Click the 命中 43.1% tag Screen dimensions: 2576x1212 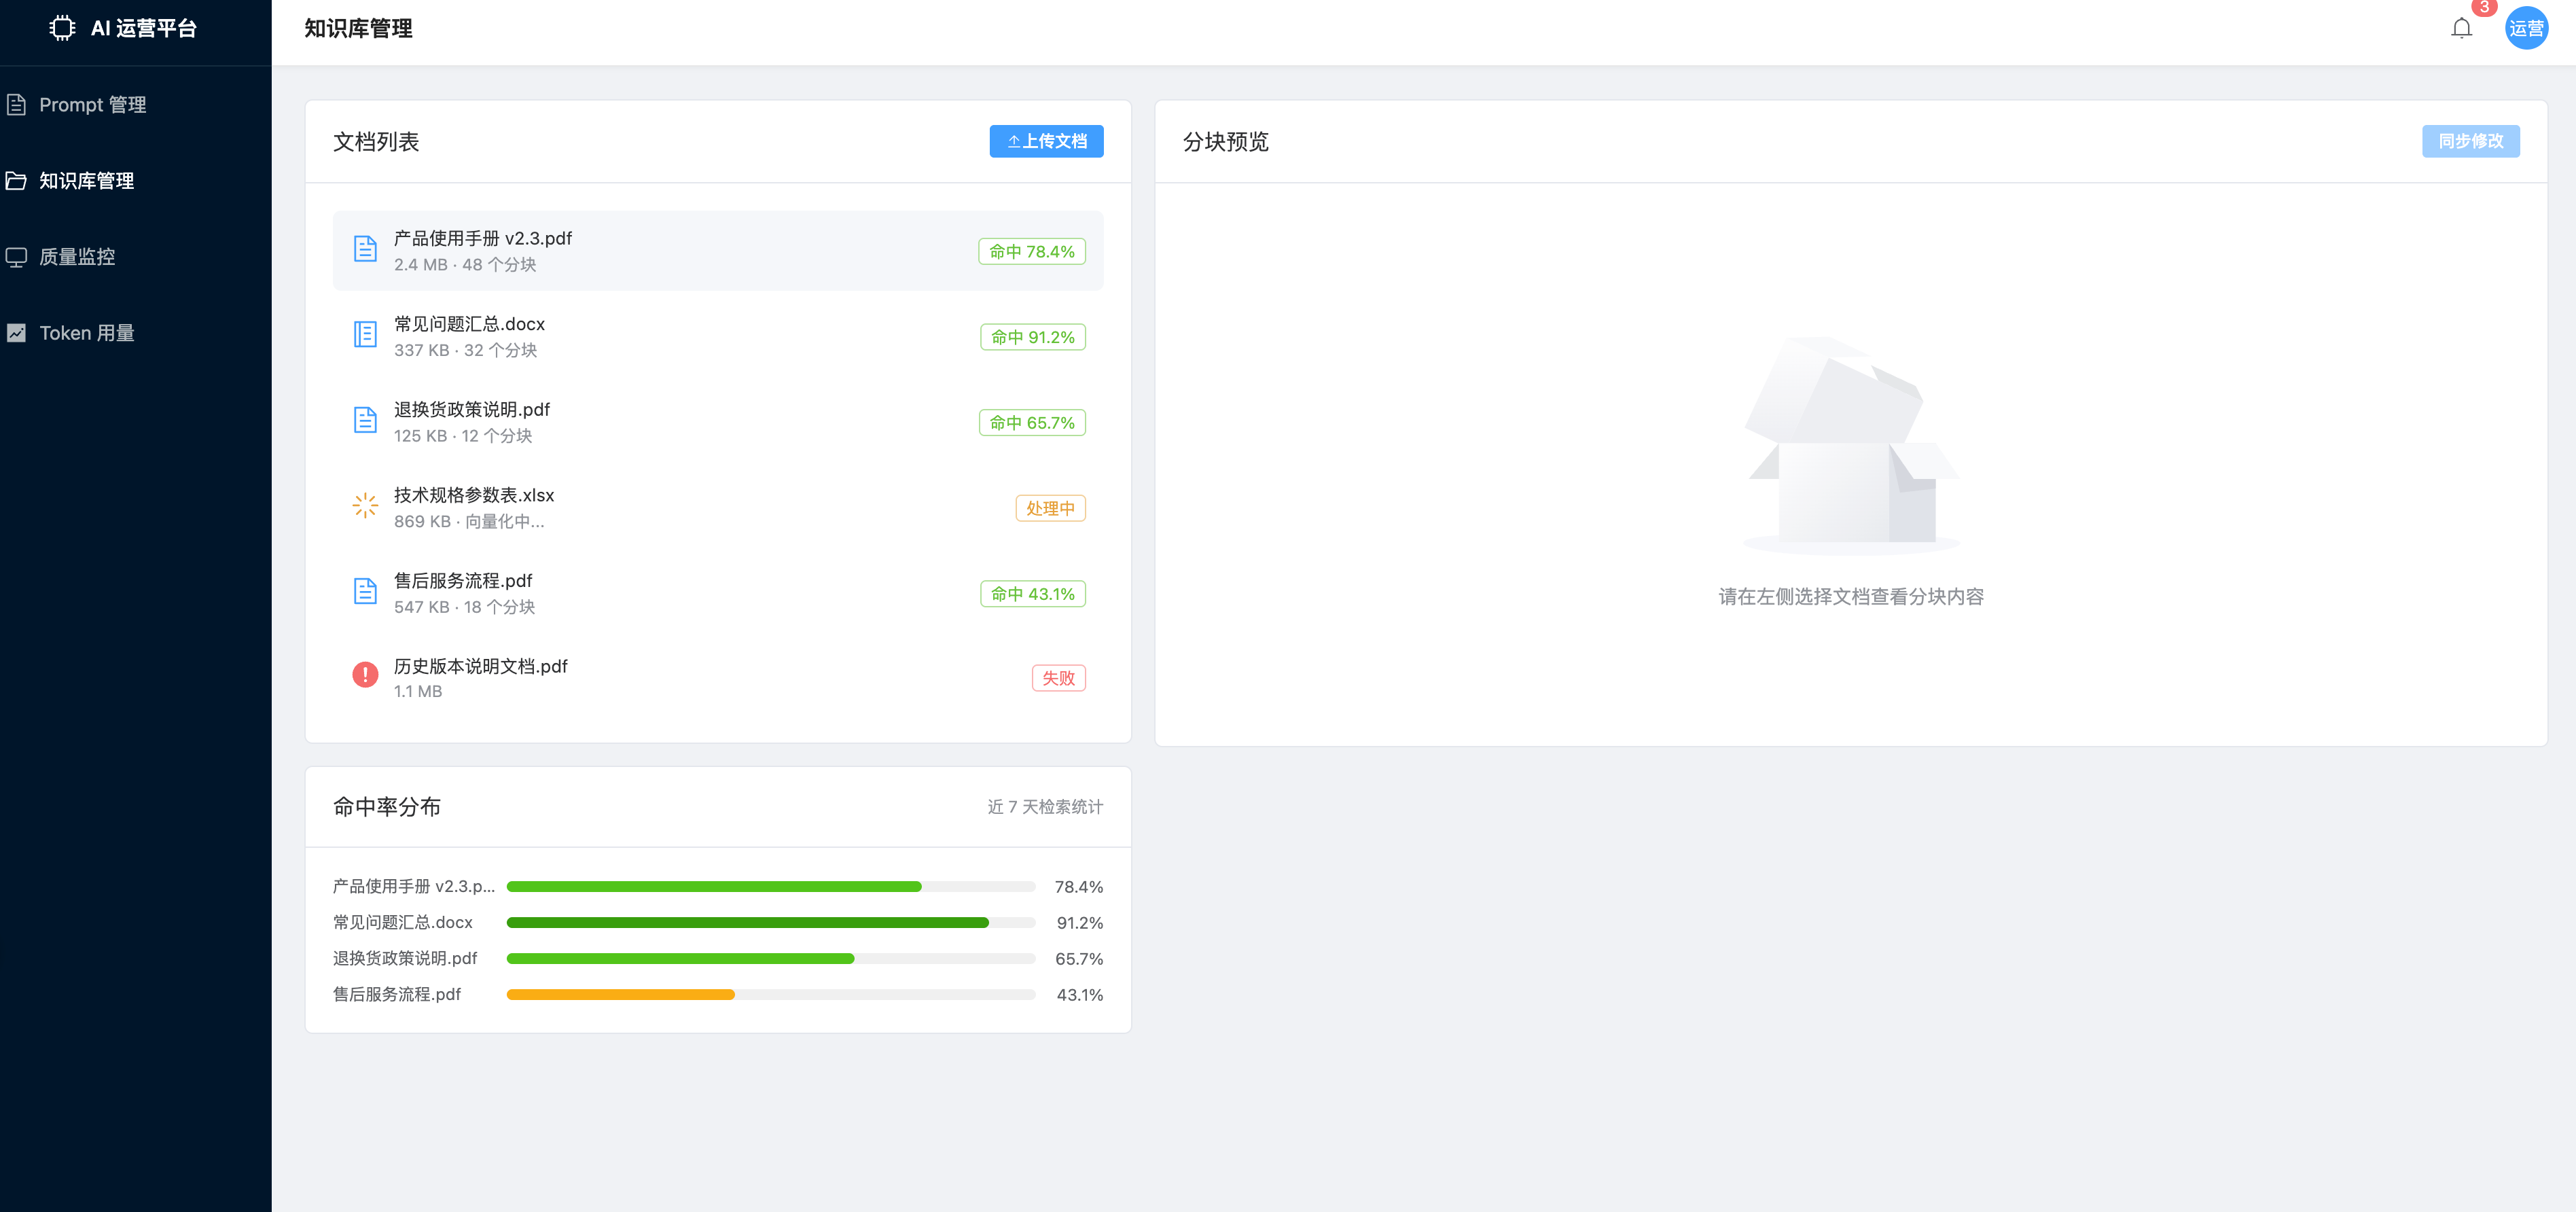(x=1033, y=594)
